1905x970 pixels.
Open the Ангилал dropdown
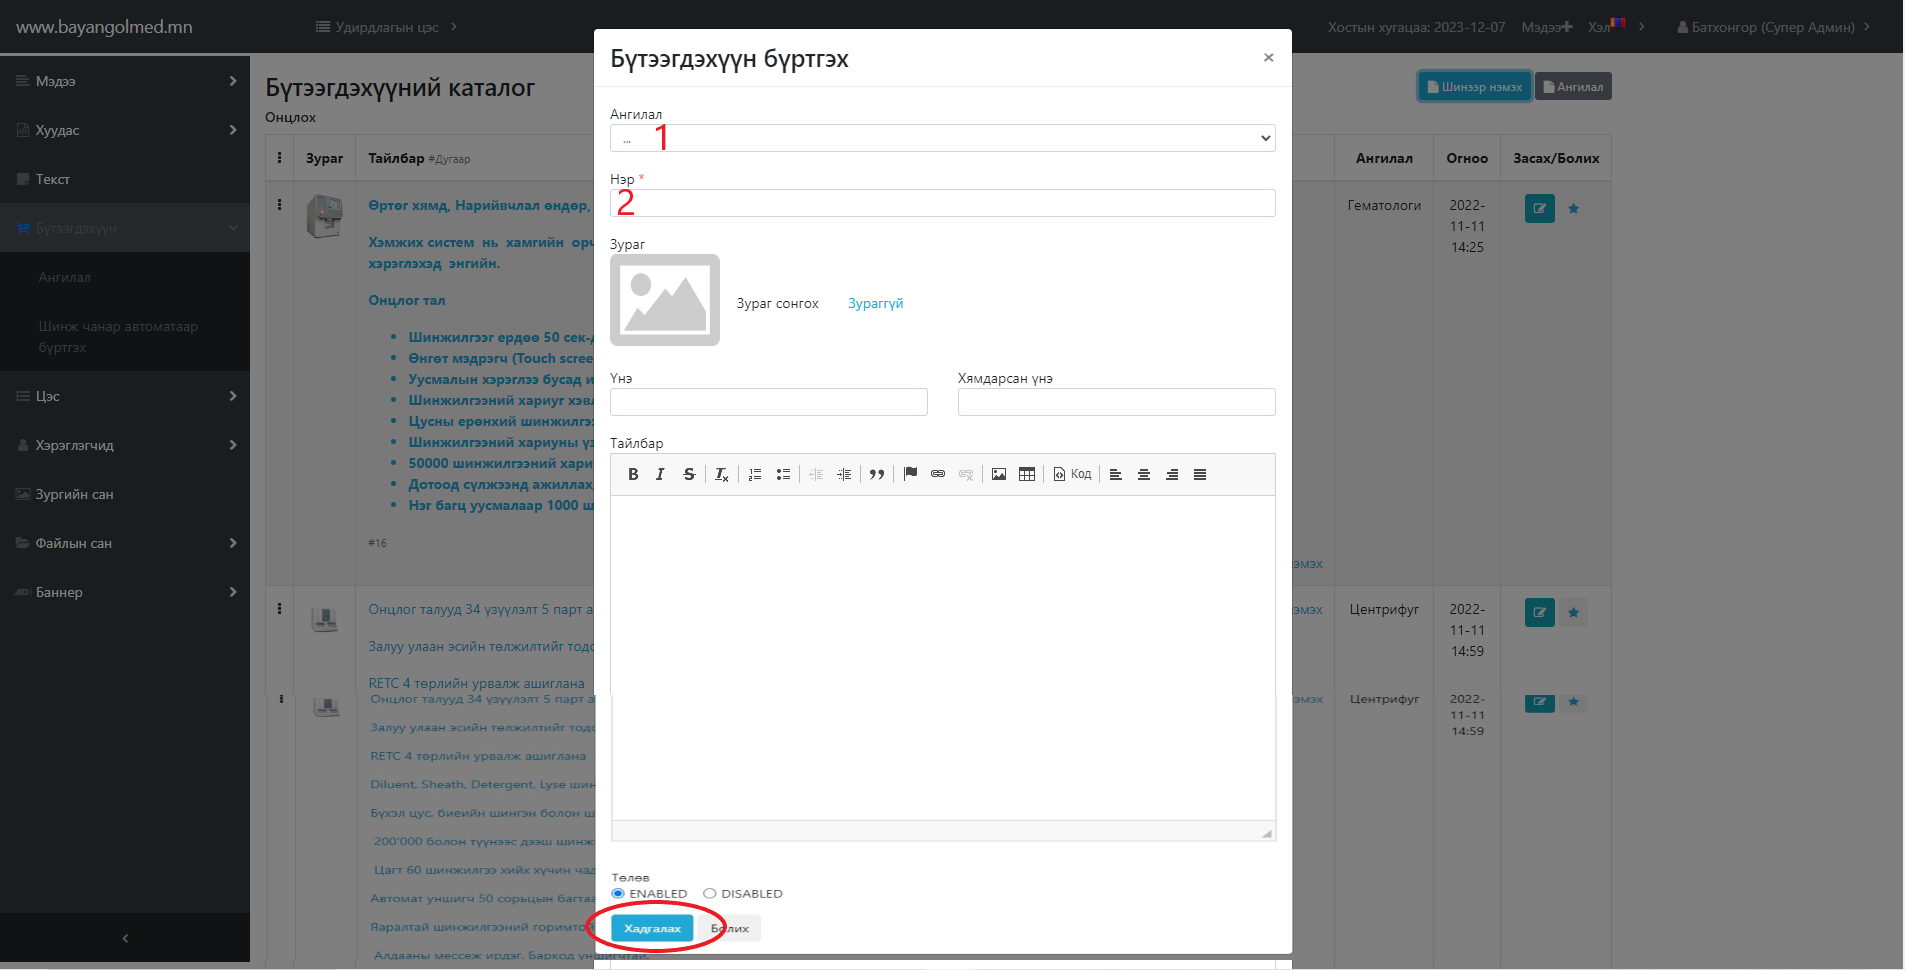click(x=942, y=138)
